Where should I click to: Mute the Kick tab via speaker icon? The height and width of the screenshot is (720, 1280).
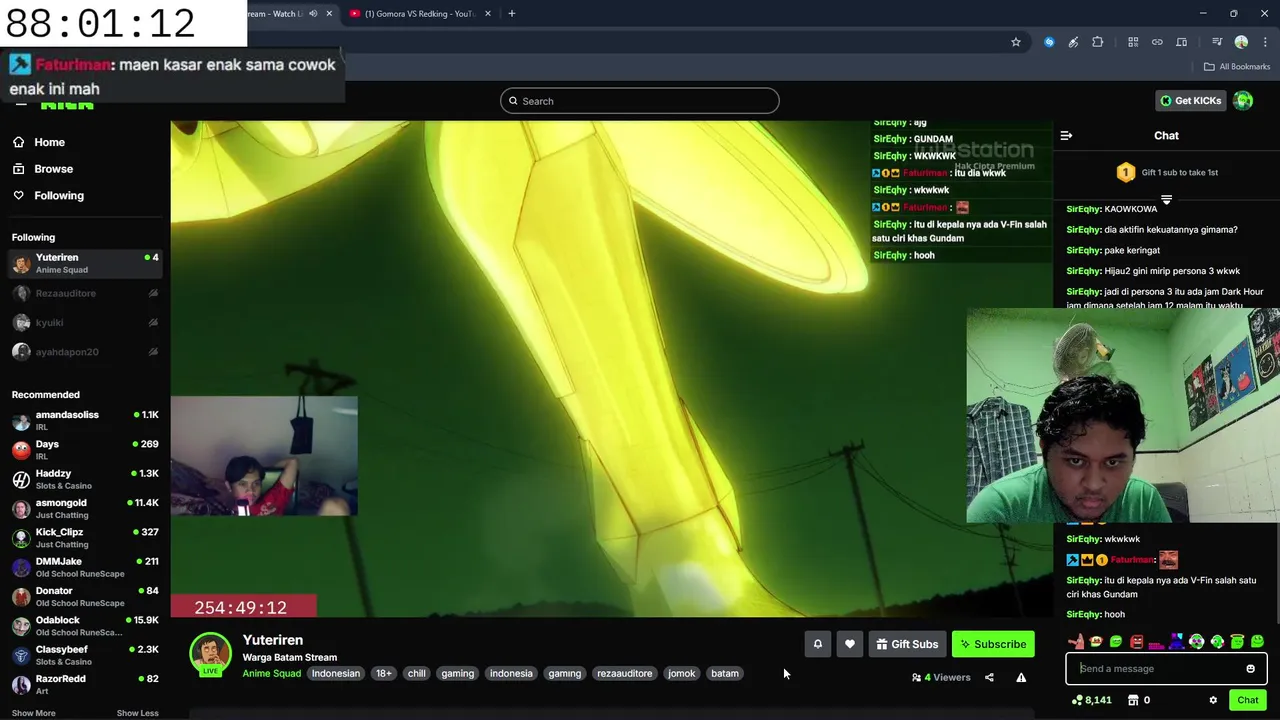pyautogui.click(x=313, y=14)
